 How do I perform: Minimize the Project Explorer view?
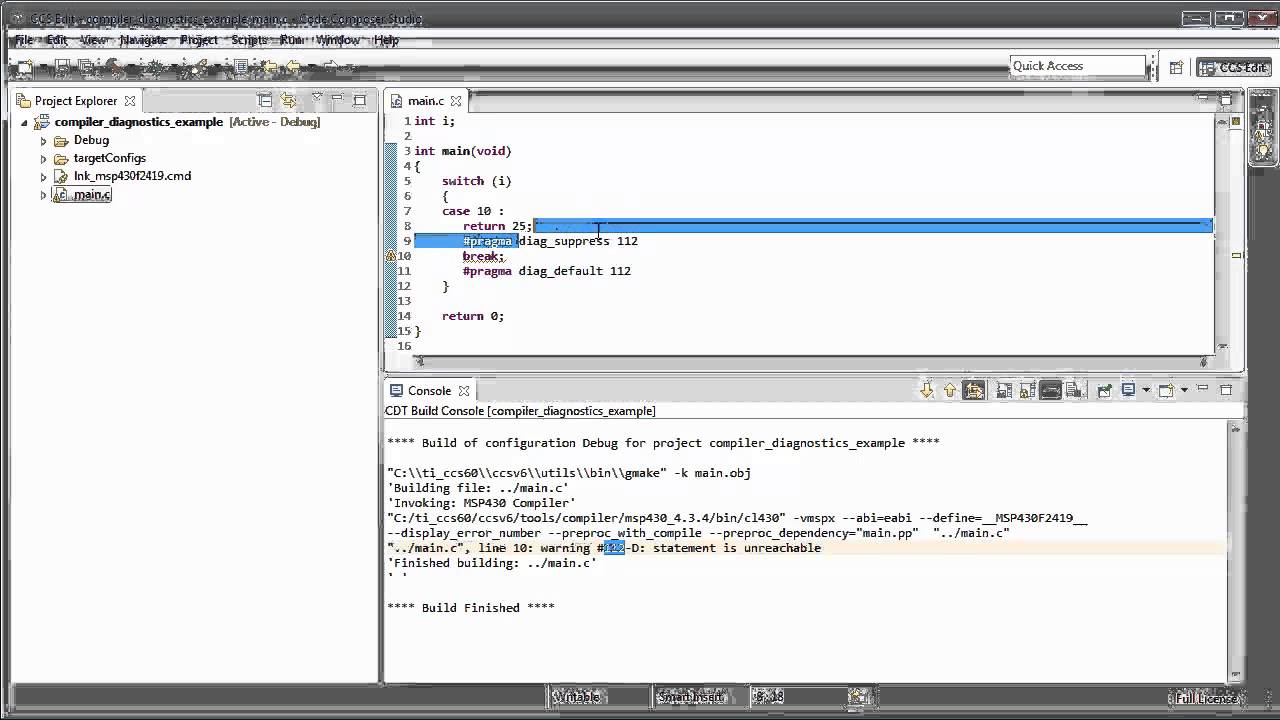(x=337, y=99)
